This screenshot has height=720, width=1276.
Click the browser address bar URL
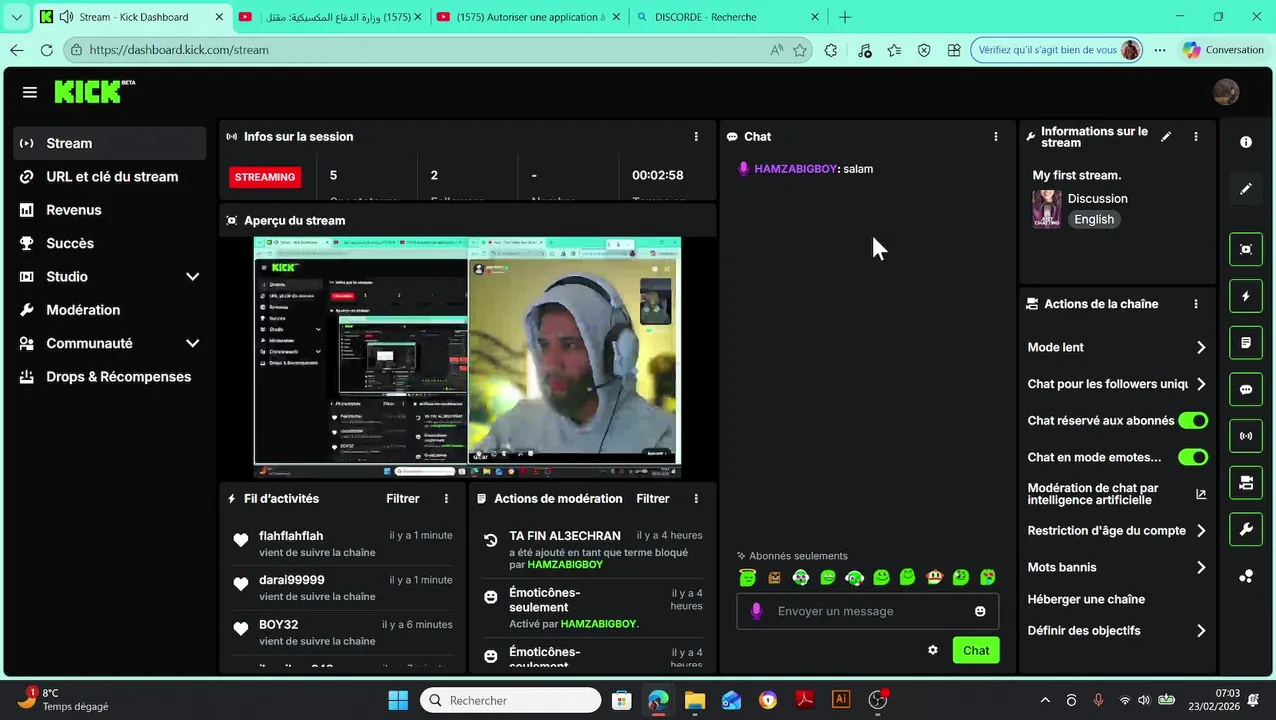point(179,50)
